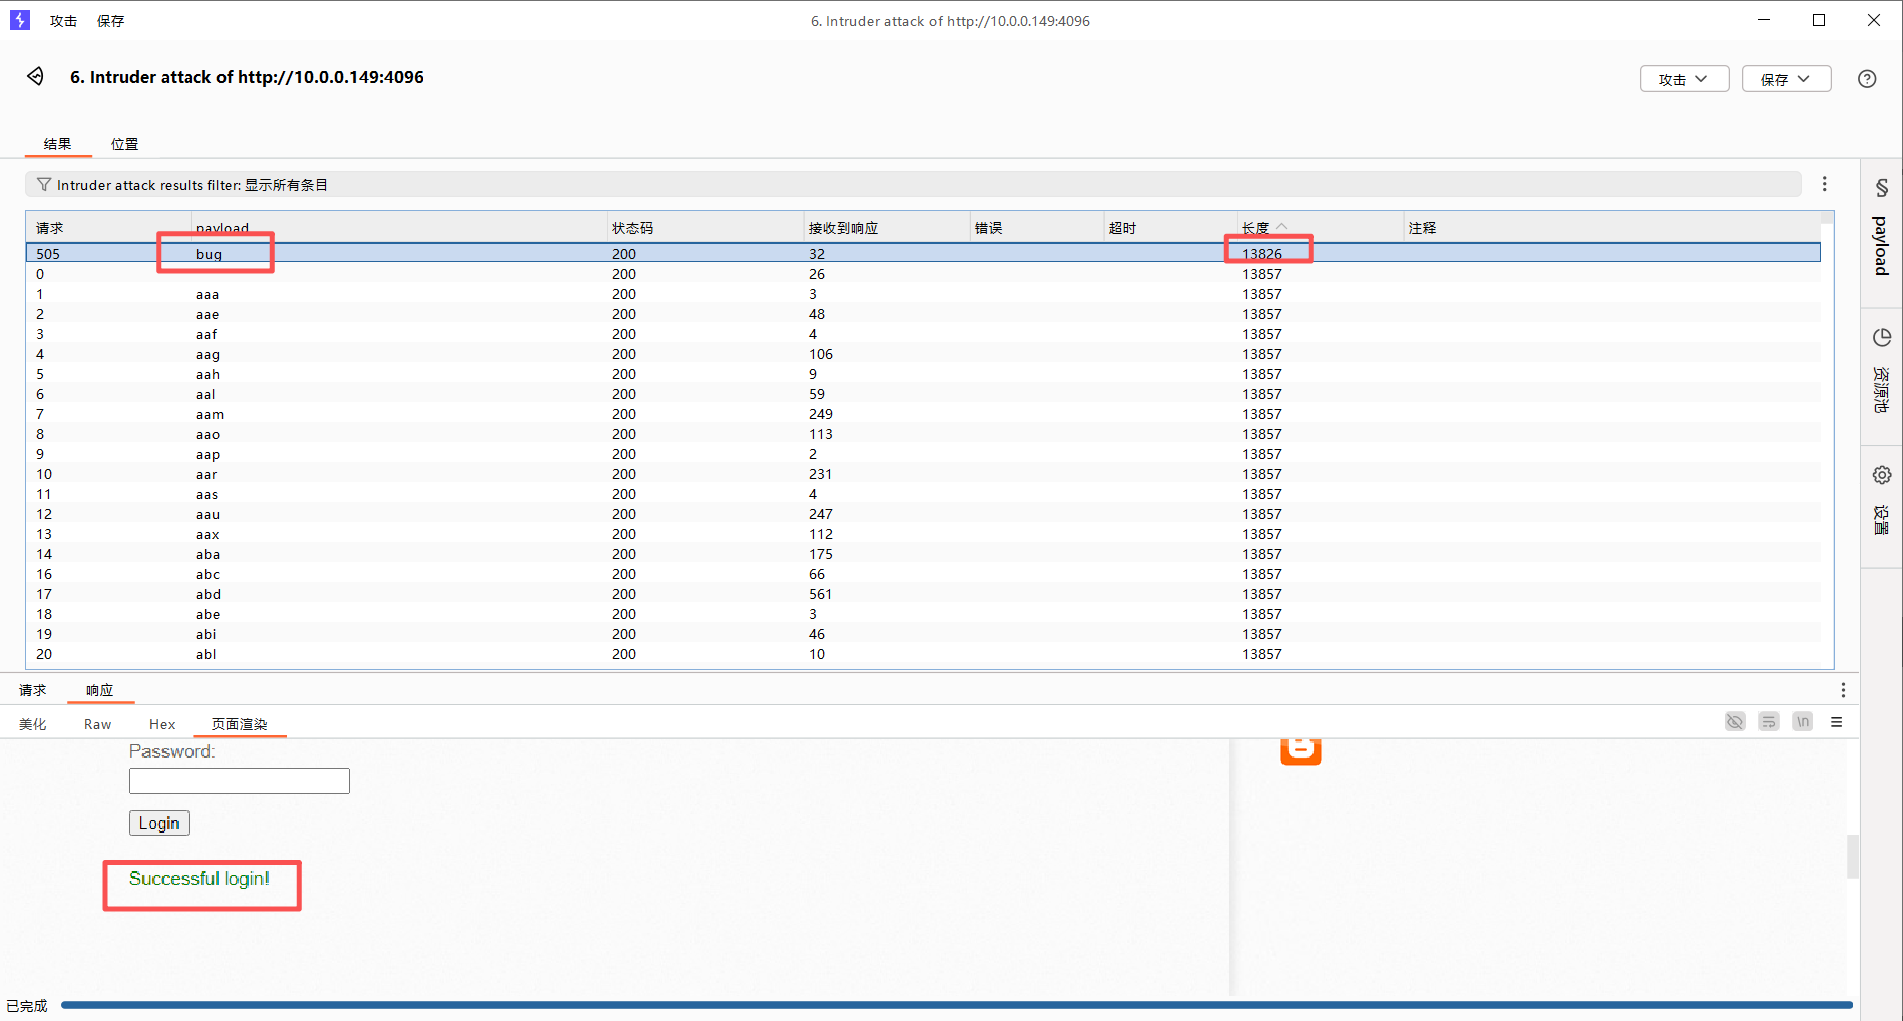The image size is (1903, 1021).
Task: Select the row with payload aao
Action: (923, 434)
